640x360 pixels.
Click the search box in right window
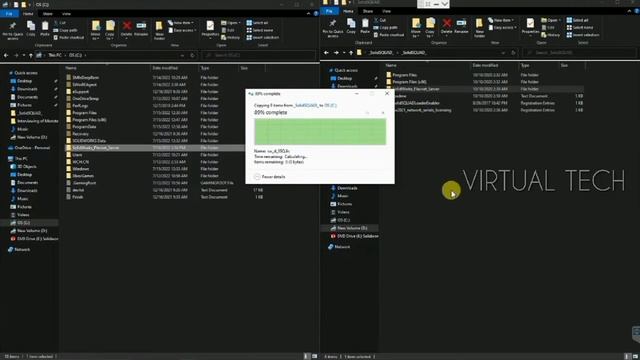click(x=580, y=53)
